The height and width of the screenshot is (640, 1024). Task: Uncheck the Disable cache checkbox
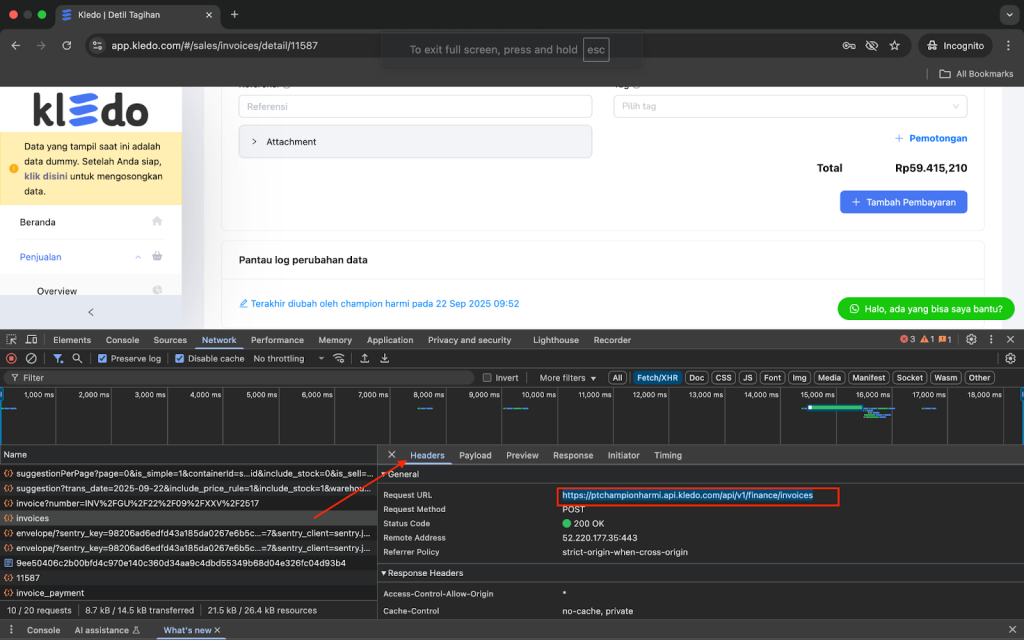[180, 358]
